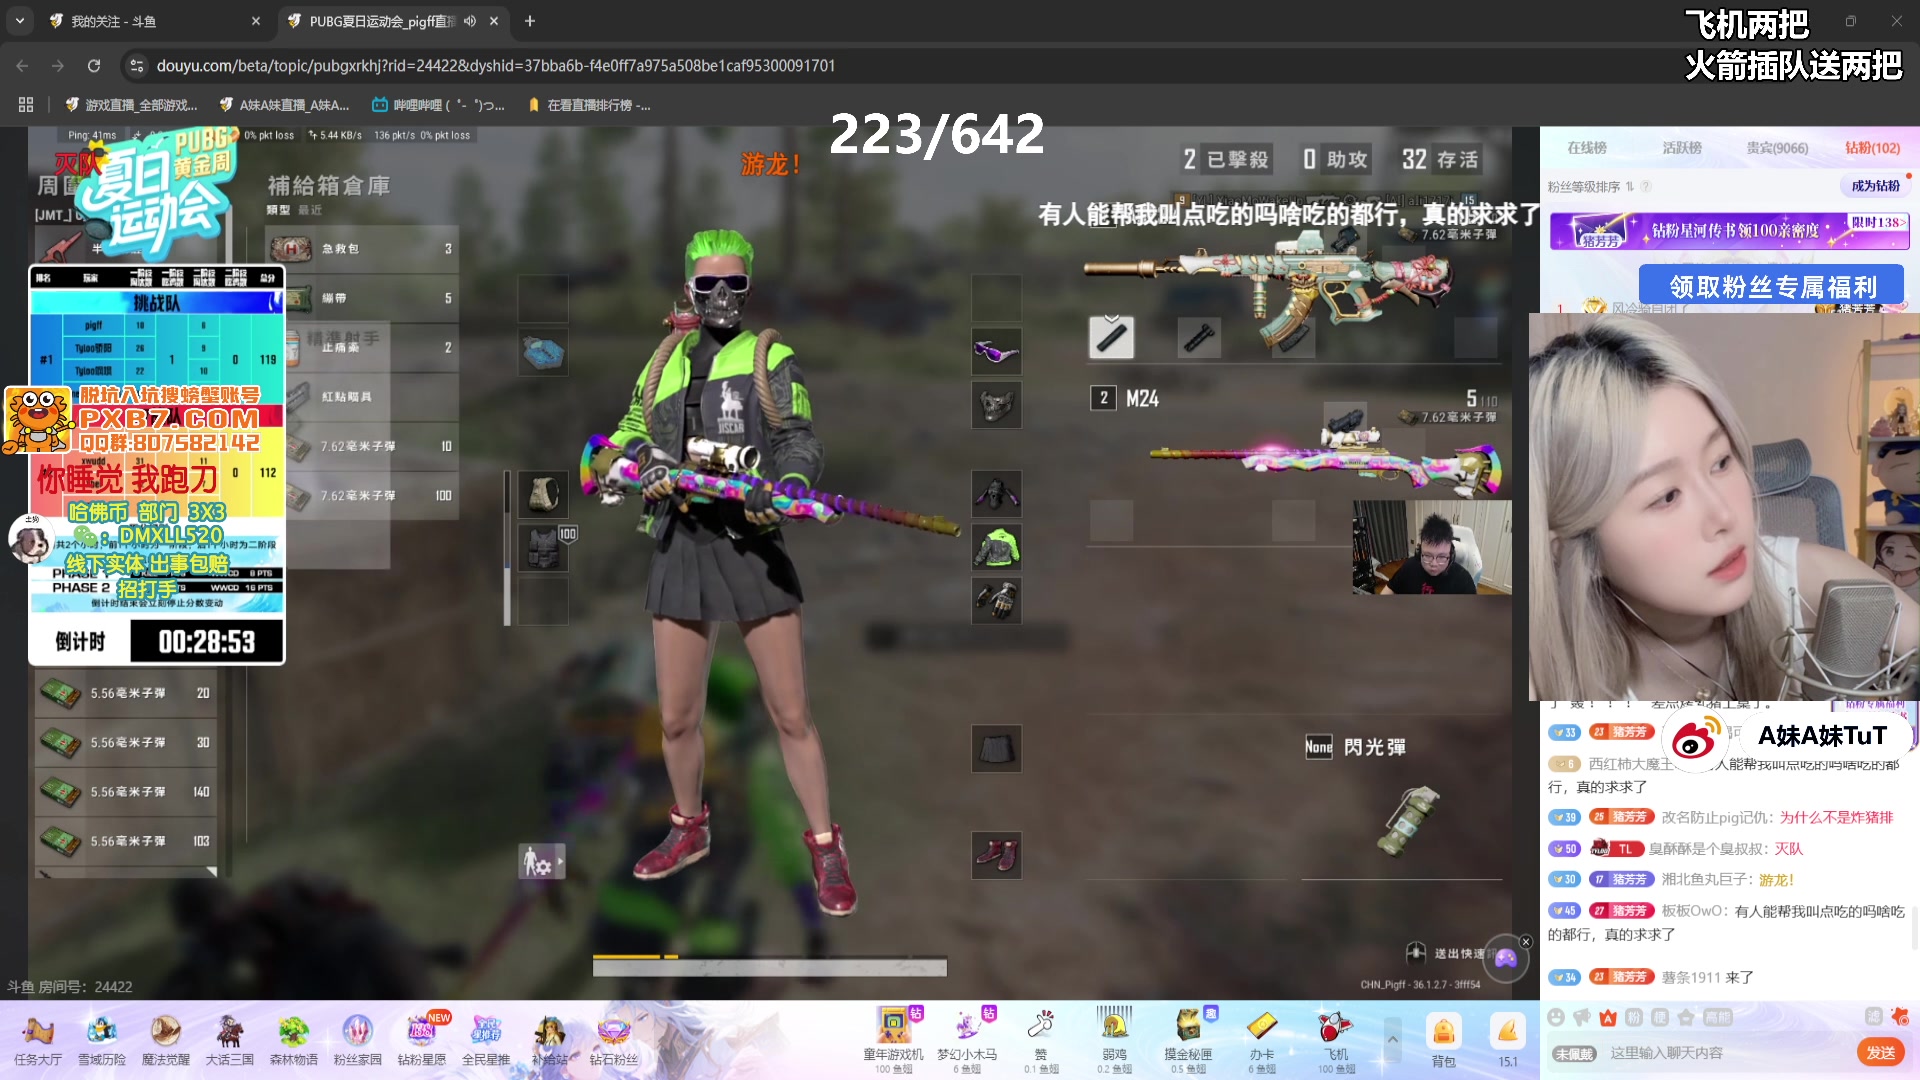Open the browser apps grid shortcut

26,105
